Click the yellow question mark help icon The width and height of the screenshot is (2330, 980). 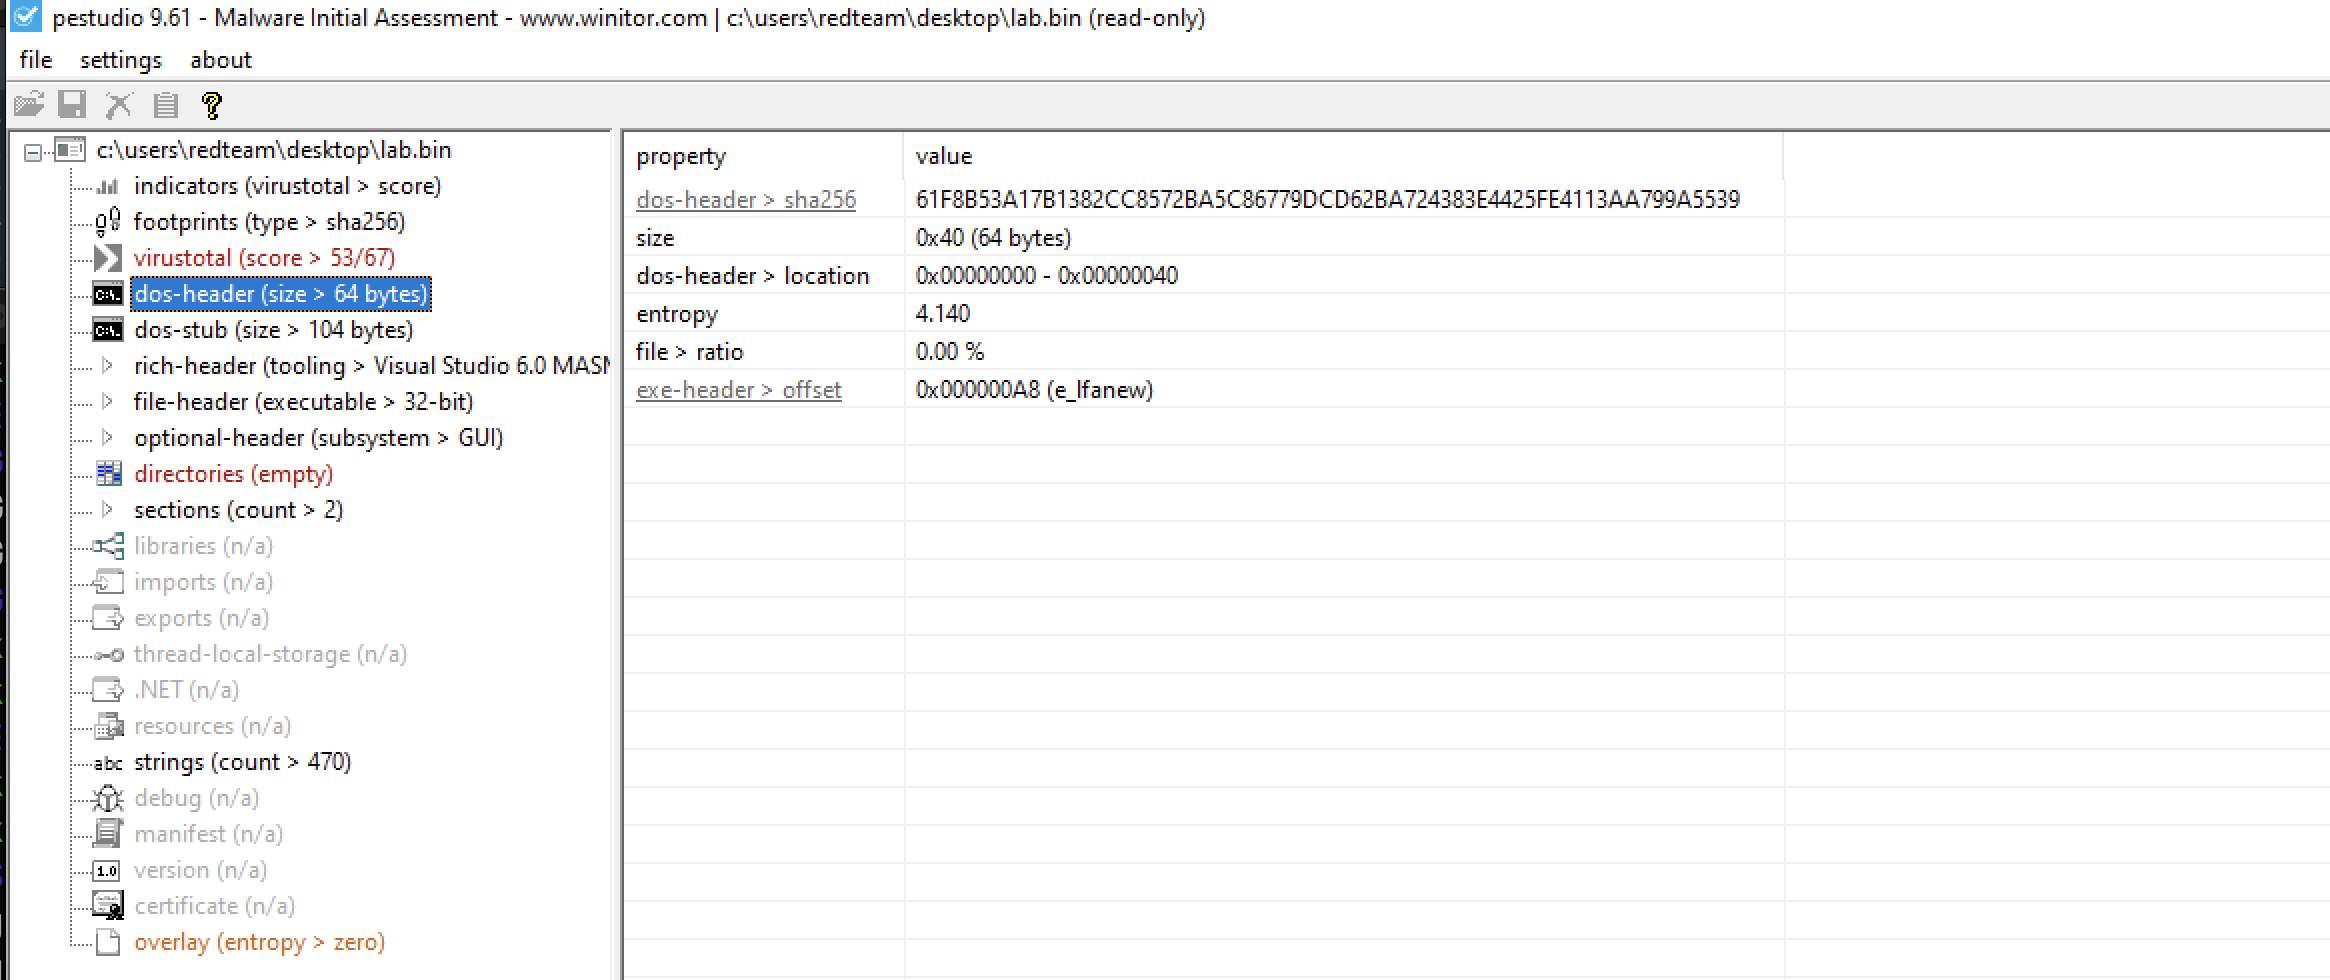pos(211,104)
